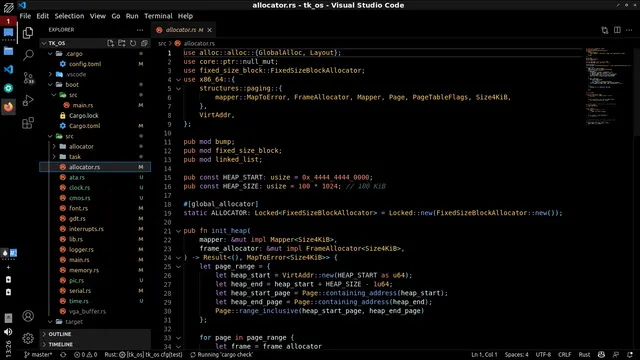Open the Manage gear icon

click(28, 338)
